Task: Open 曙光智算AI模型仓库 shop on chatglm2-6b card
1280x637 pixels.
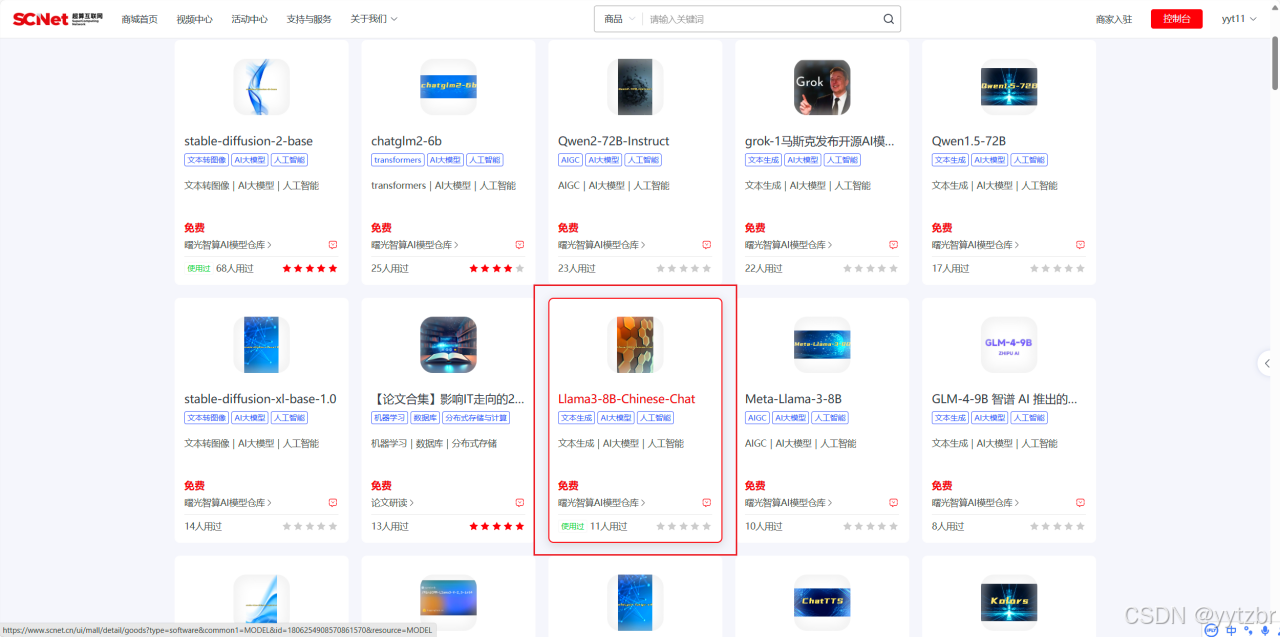Action: 415,245
